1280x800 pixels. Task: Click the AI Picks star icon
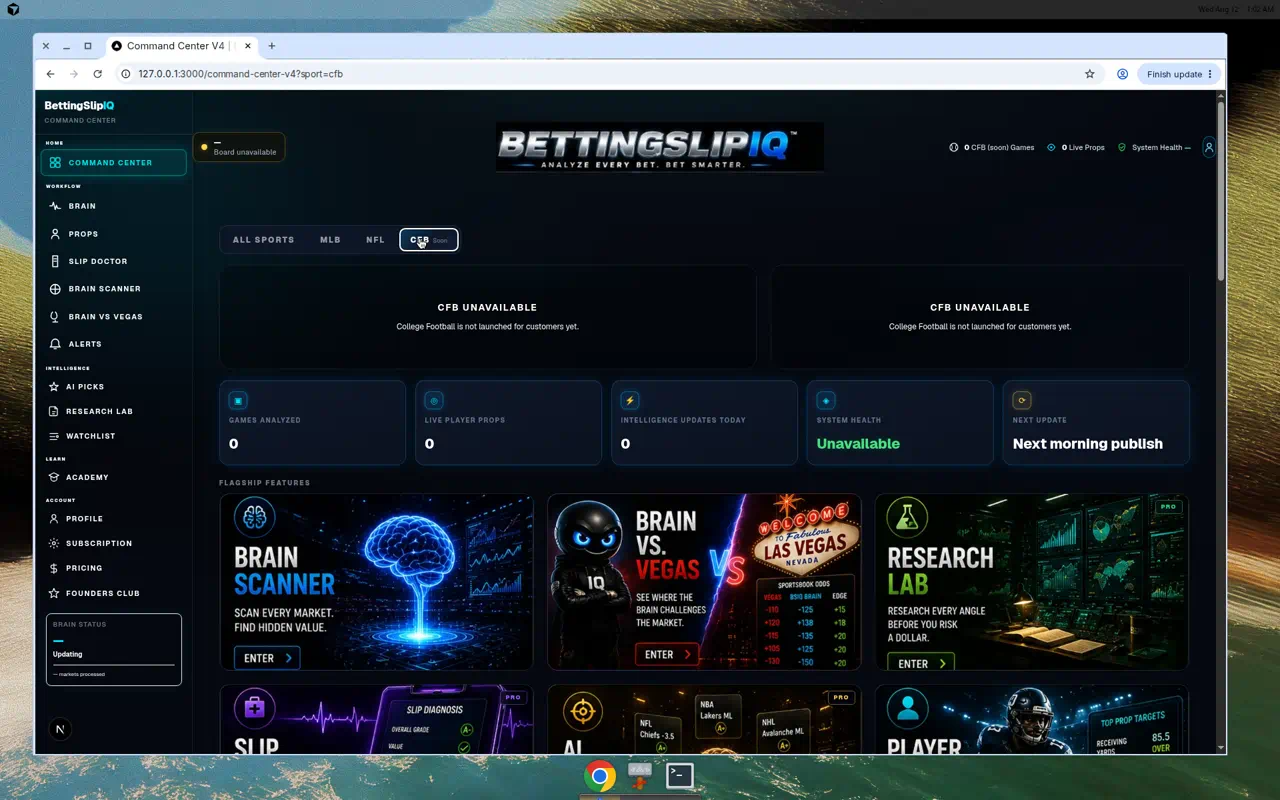click(x=54, y=386)
